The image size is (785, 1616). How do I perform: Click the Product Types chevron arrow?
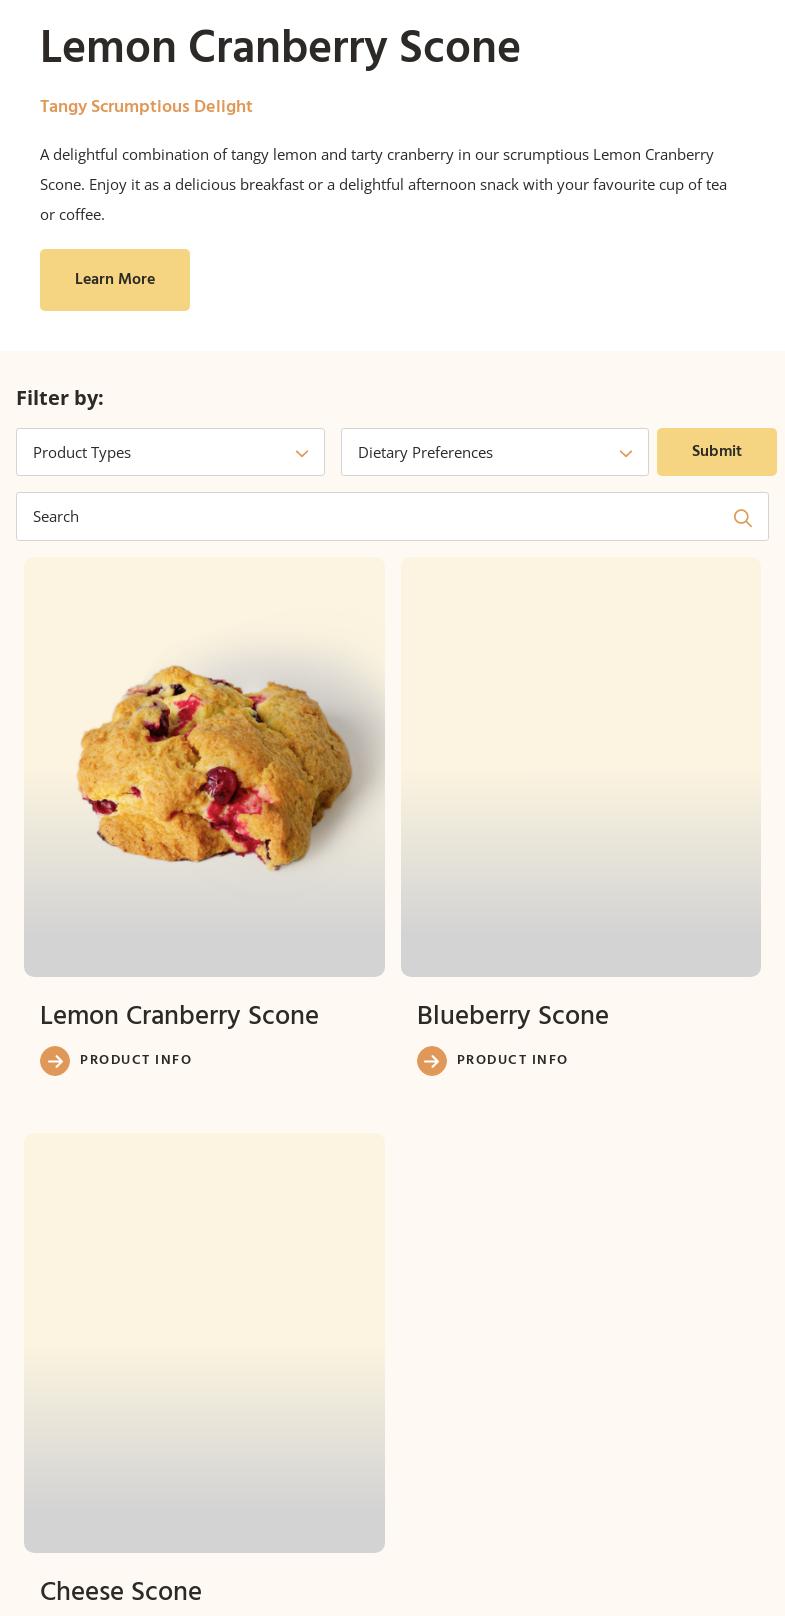click(301, 454)
